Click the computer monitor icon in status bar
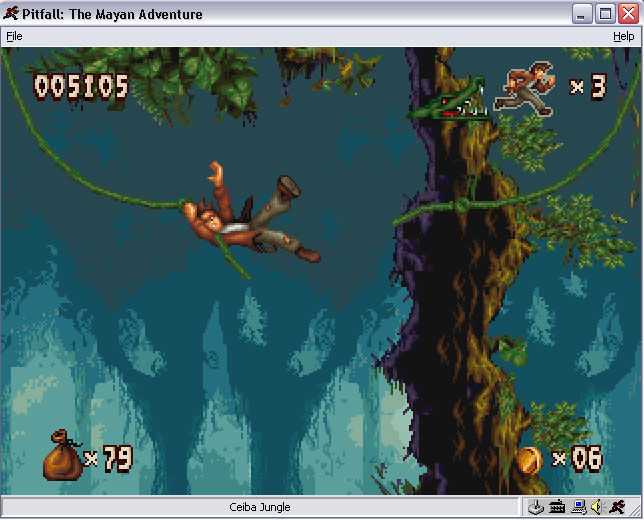This screenshot has height=520, width=644. pos(578,507)
